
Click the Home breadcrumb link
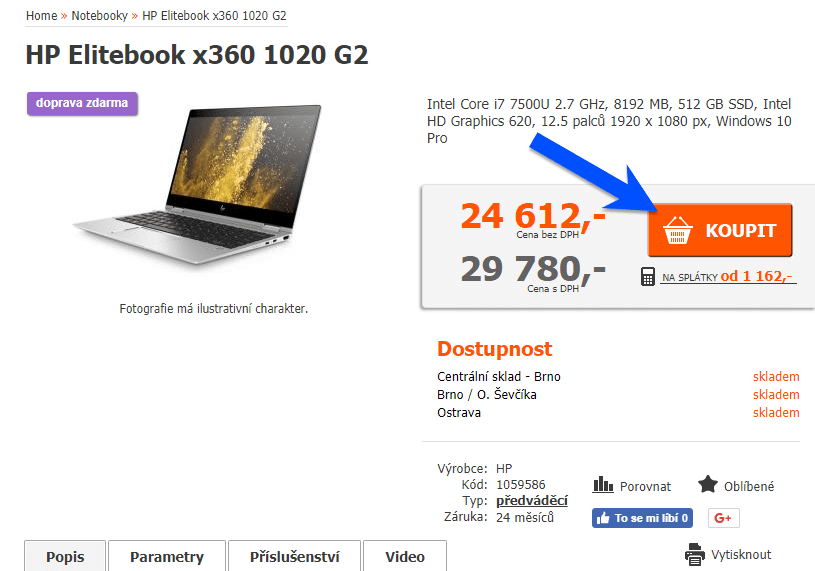[x=42, y=16]
